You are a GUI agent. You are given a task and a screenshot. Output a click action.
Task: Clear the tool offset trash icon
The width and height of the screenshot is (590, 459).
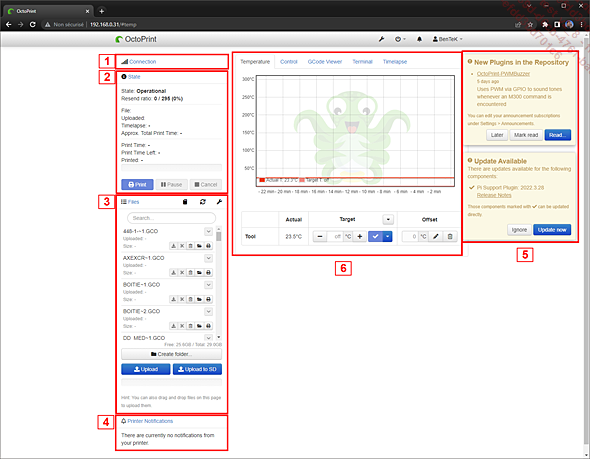pyautogui.click(x=450, y=237)
